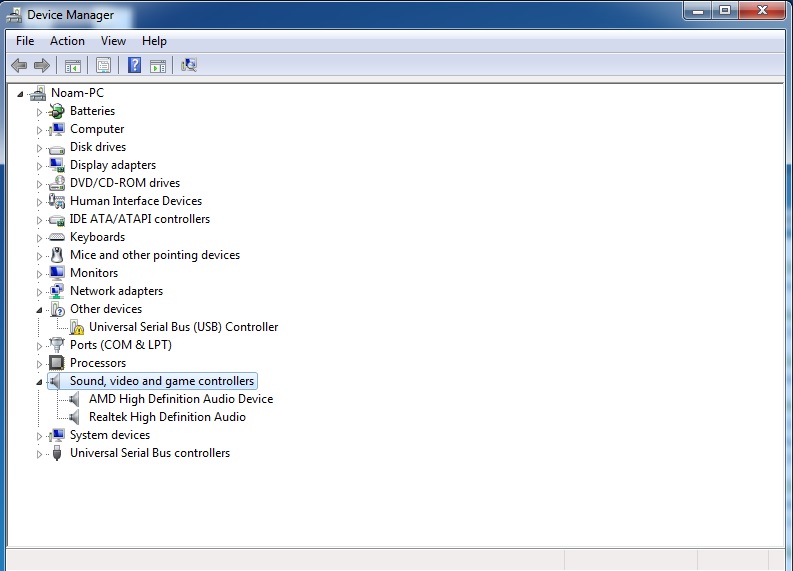Select the Monitors label

(94, 273)
